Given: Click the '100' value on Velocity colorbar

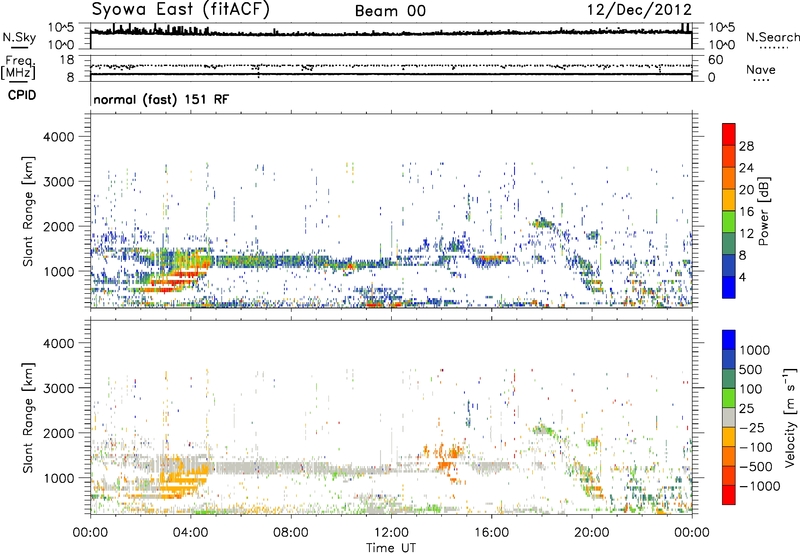Looking at the screenshot, I should tap(751, 389).
